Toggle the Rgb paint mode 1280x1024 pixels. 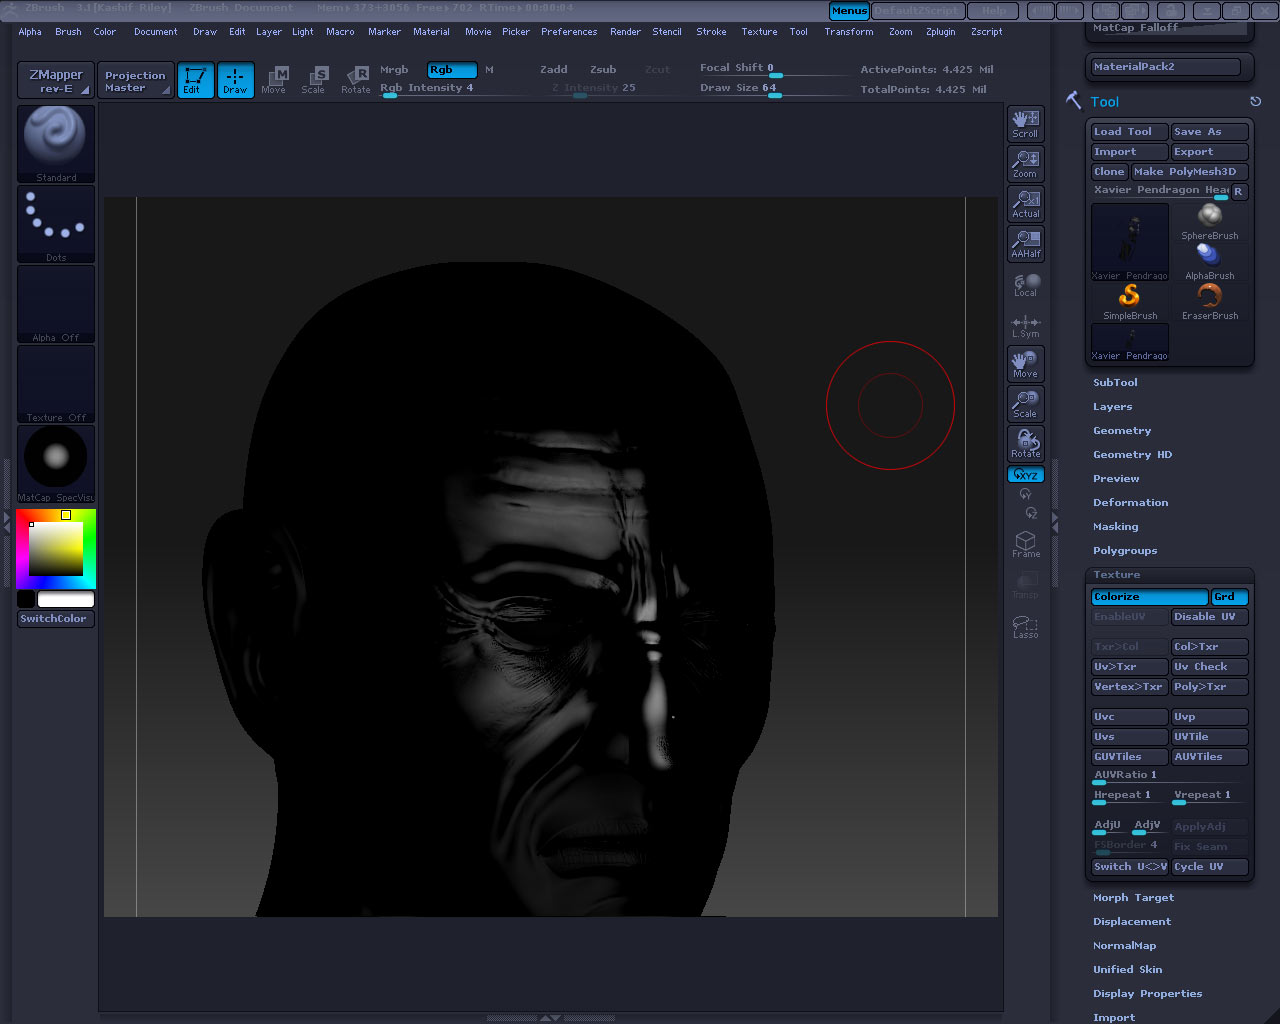point(451,70)
